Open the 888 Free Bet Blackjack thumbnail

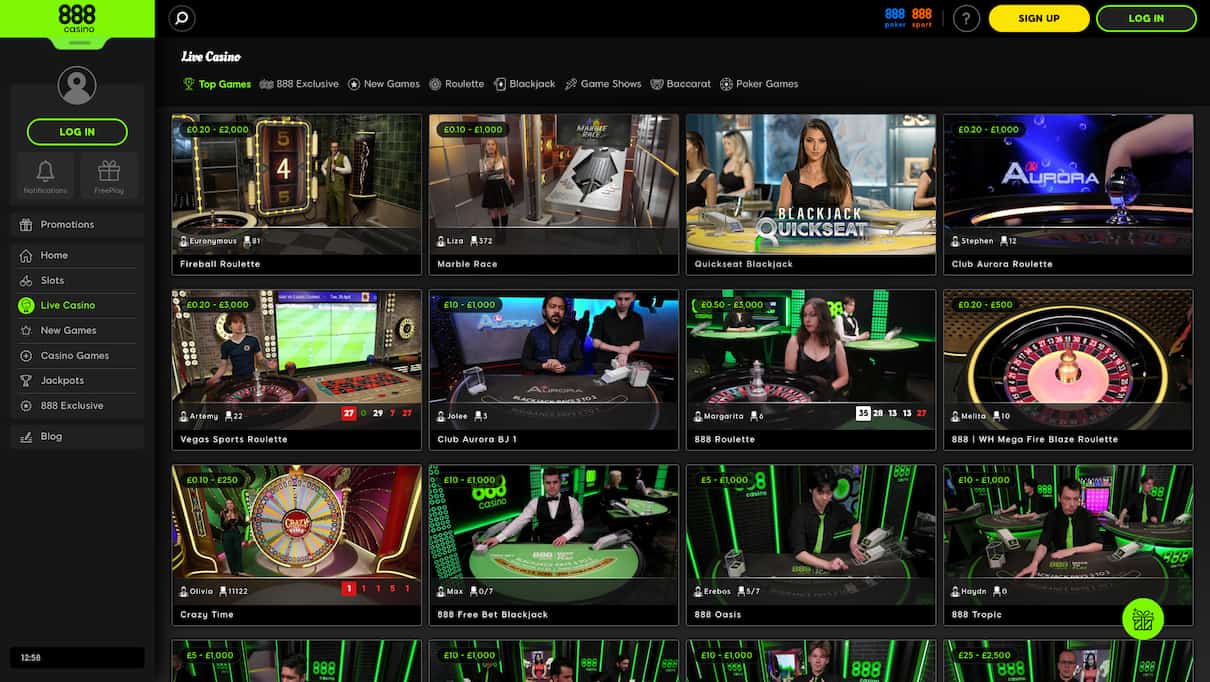coord(554,545)
